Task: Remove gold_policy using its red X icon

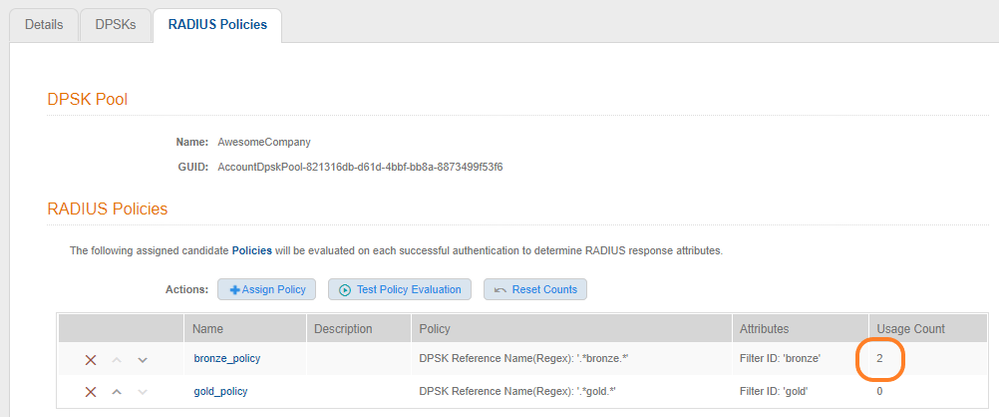Action: [91, 391]
